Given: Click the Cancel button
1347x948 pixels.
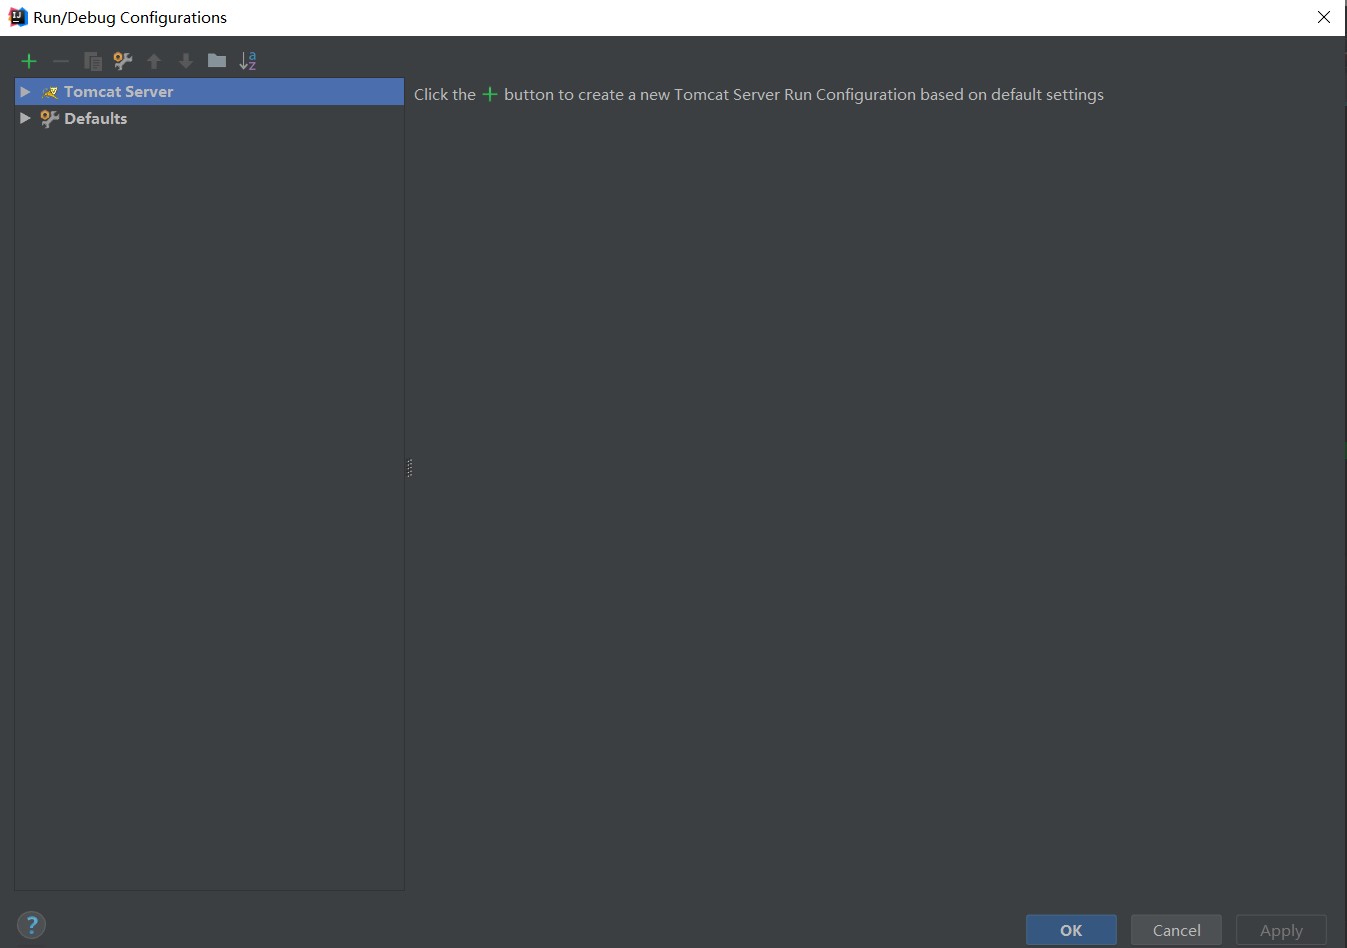Looking at the screenshot, I should click(x=1176, y=930).
